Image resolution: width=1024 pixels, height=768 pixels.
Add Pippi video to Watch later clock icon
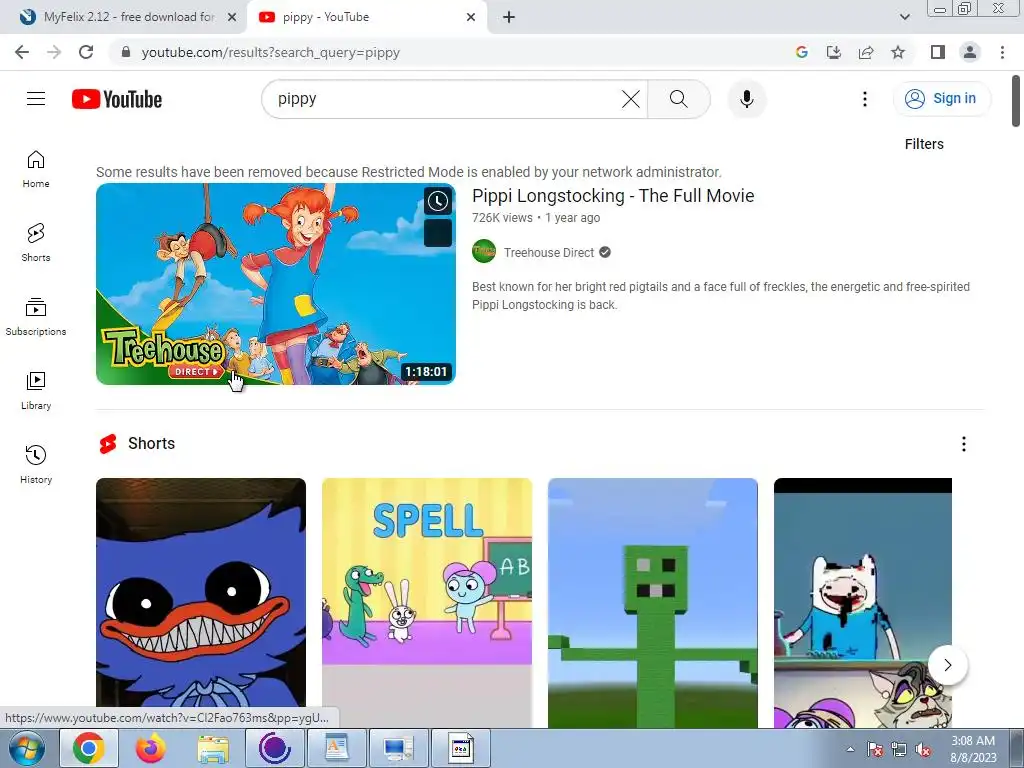pos(438,201)
